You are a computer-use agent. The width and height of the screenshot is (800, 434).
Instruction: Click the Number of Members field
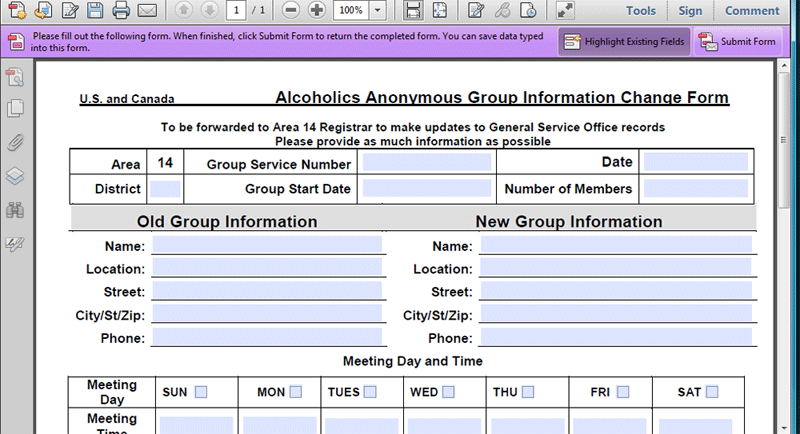[x=696, y=188]
